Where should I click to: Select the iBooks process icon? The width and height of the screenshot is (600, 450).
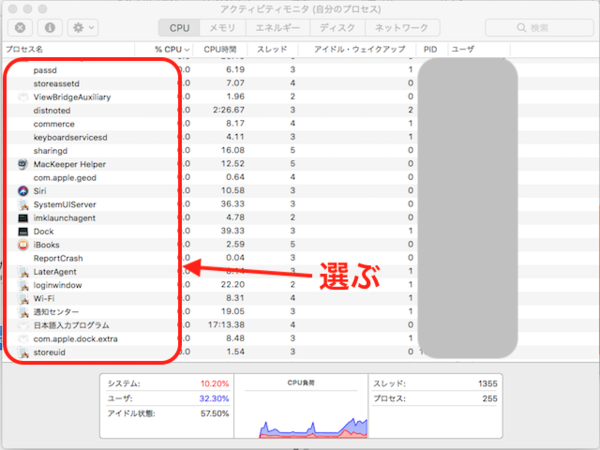pos(24,245)
